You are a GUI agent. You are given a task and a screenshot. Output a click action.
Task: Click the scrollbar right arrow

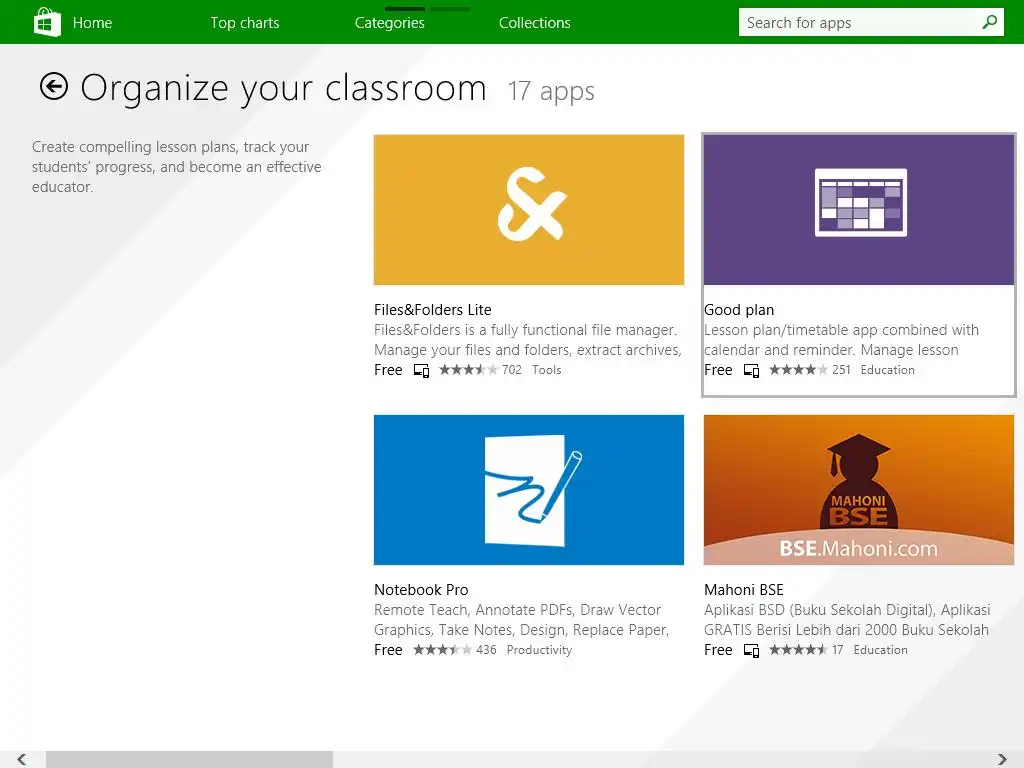coord(1002,759)
